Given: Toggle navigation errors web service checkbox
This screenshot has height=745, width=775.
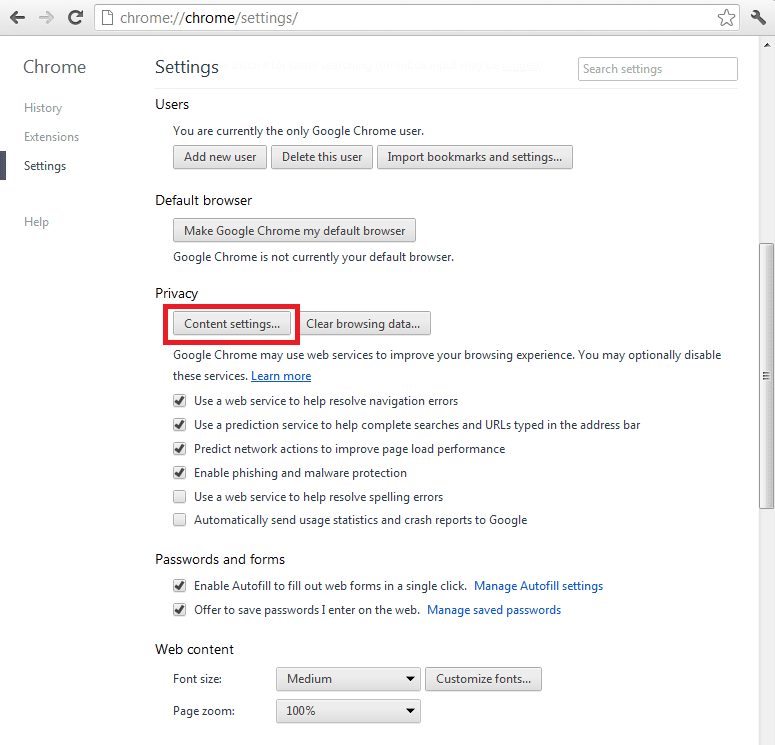Looking at the screenshot, I should 179,400.
